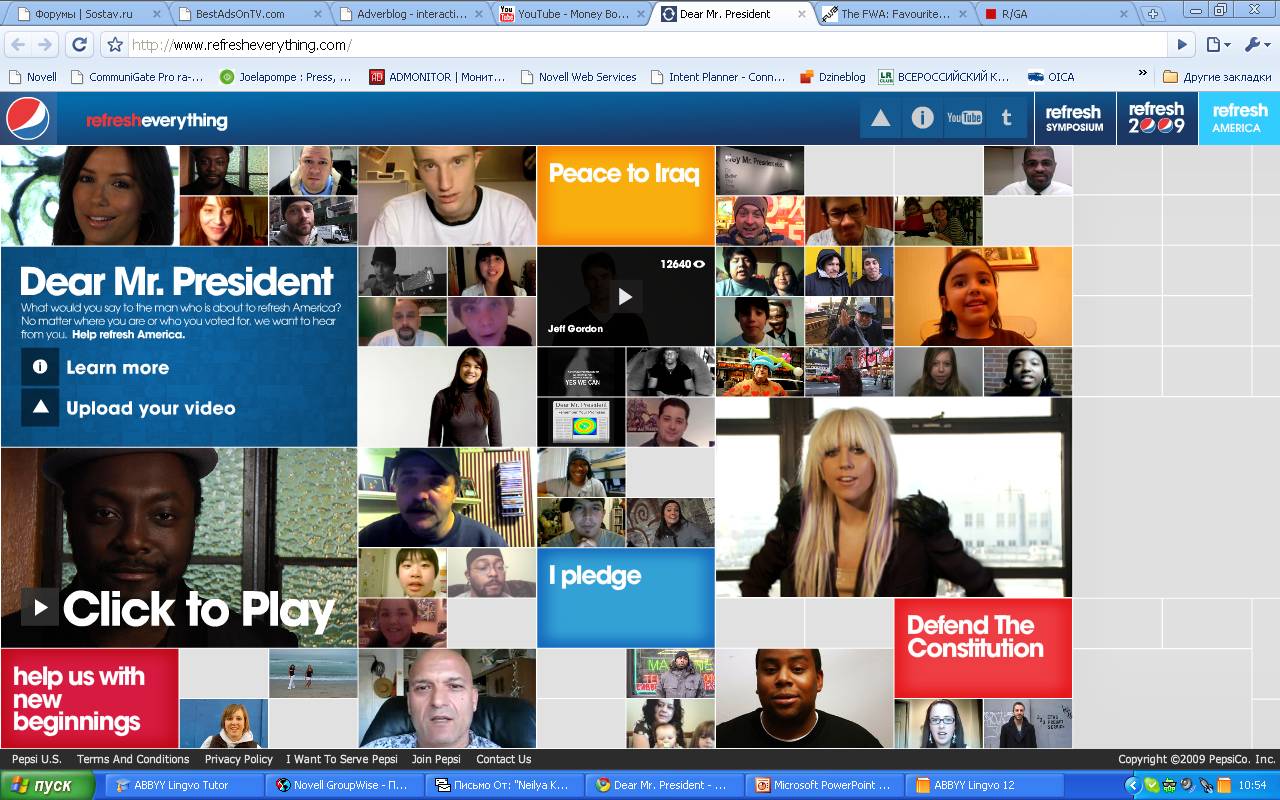This screenshot has width=1280, height=800.
Task: Open the Chrome wrench settings menu
Action: [x=1255, y=45]
